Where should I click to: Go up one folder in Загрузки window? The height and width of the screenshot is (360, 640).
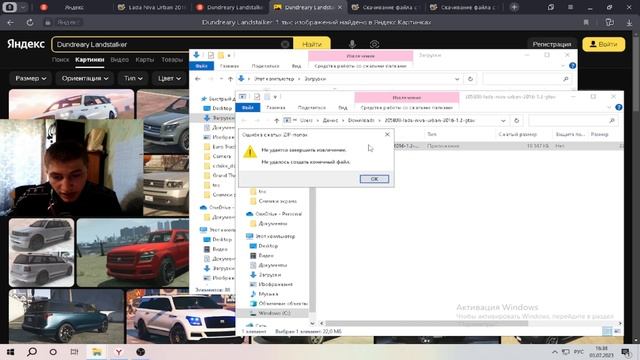230,79
